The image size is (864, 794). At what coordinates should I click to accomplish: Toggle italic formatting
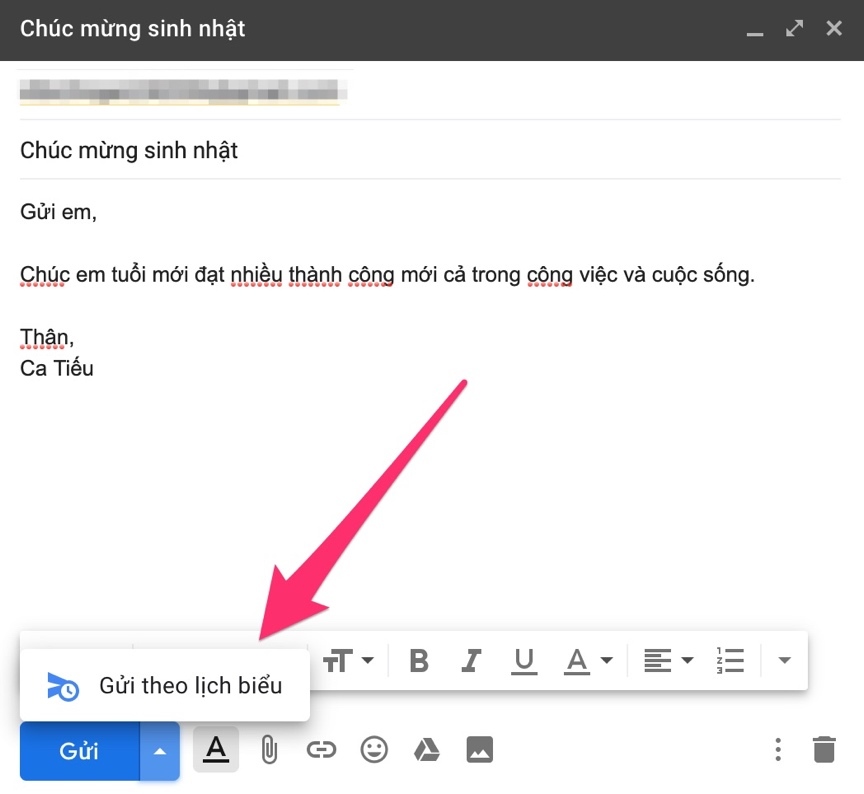471,660
